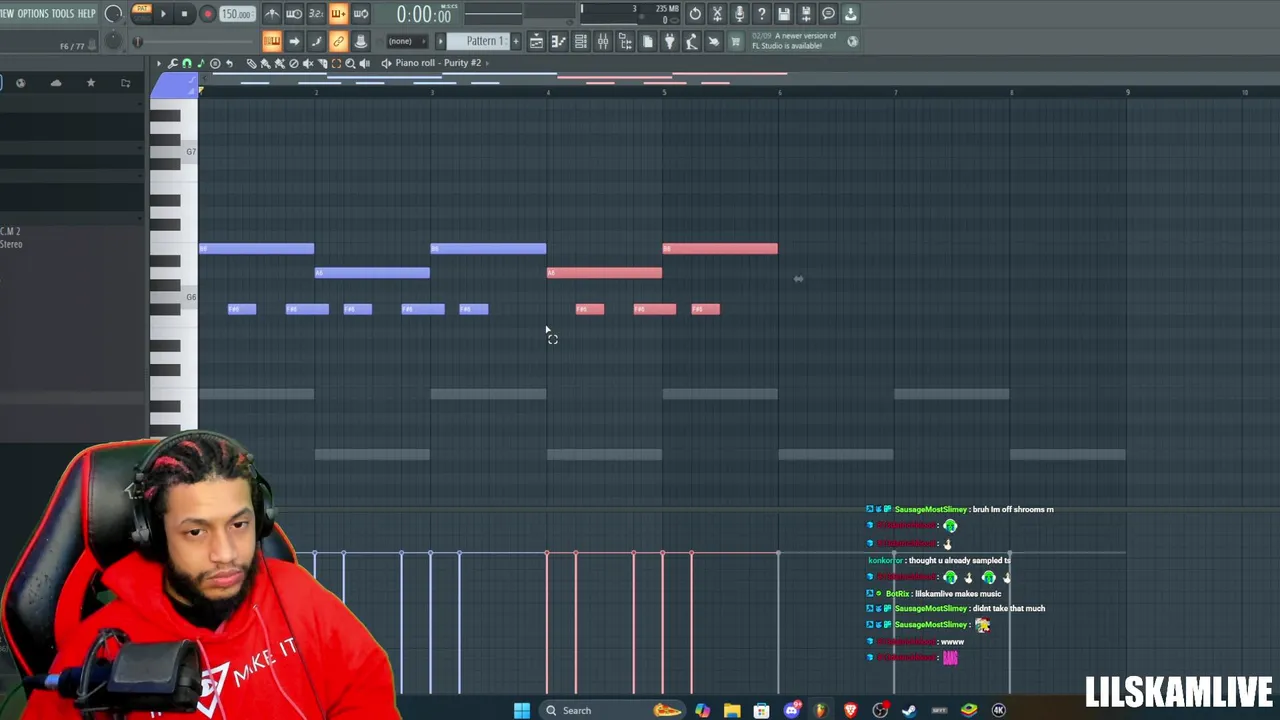Open the HELP menu
The image size is (1280, 720).
click(87, 14)
